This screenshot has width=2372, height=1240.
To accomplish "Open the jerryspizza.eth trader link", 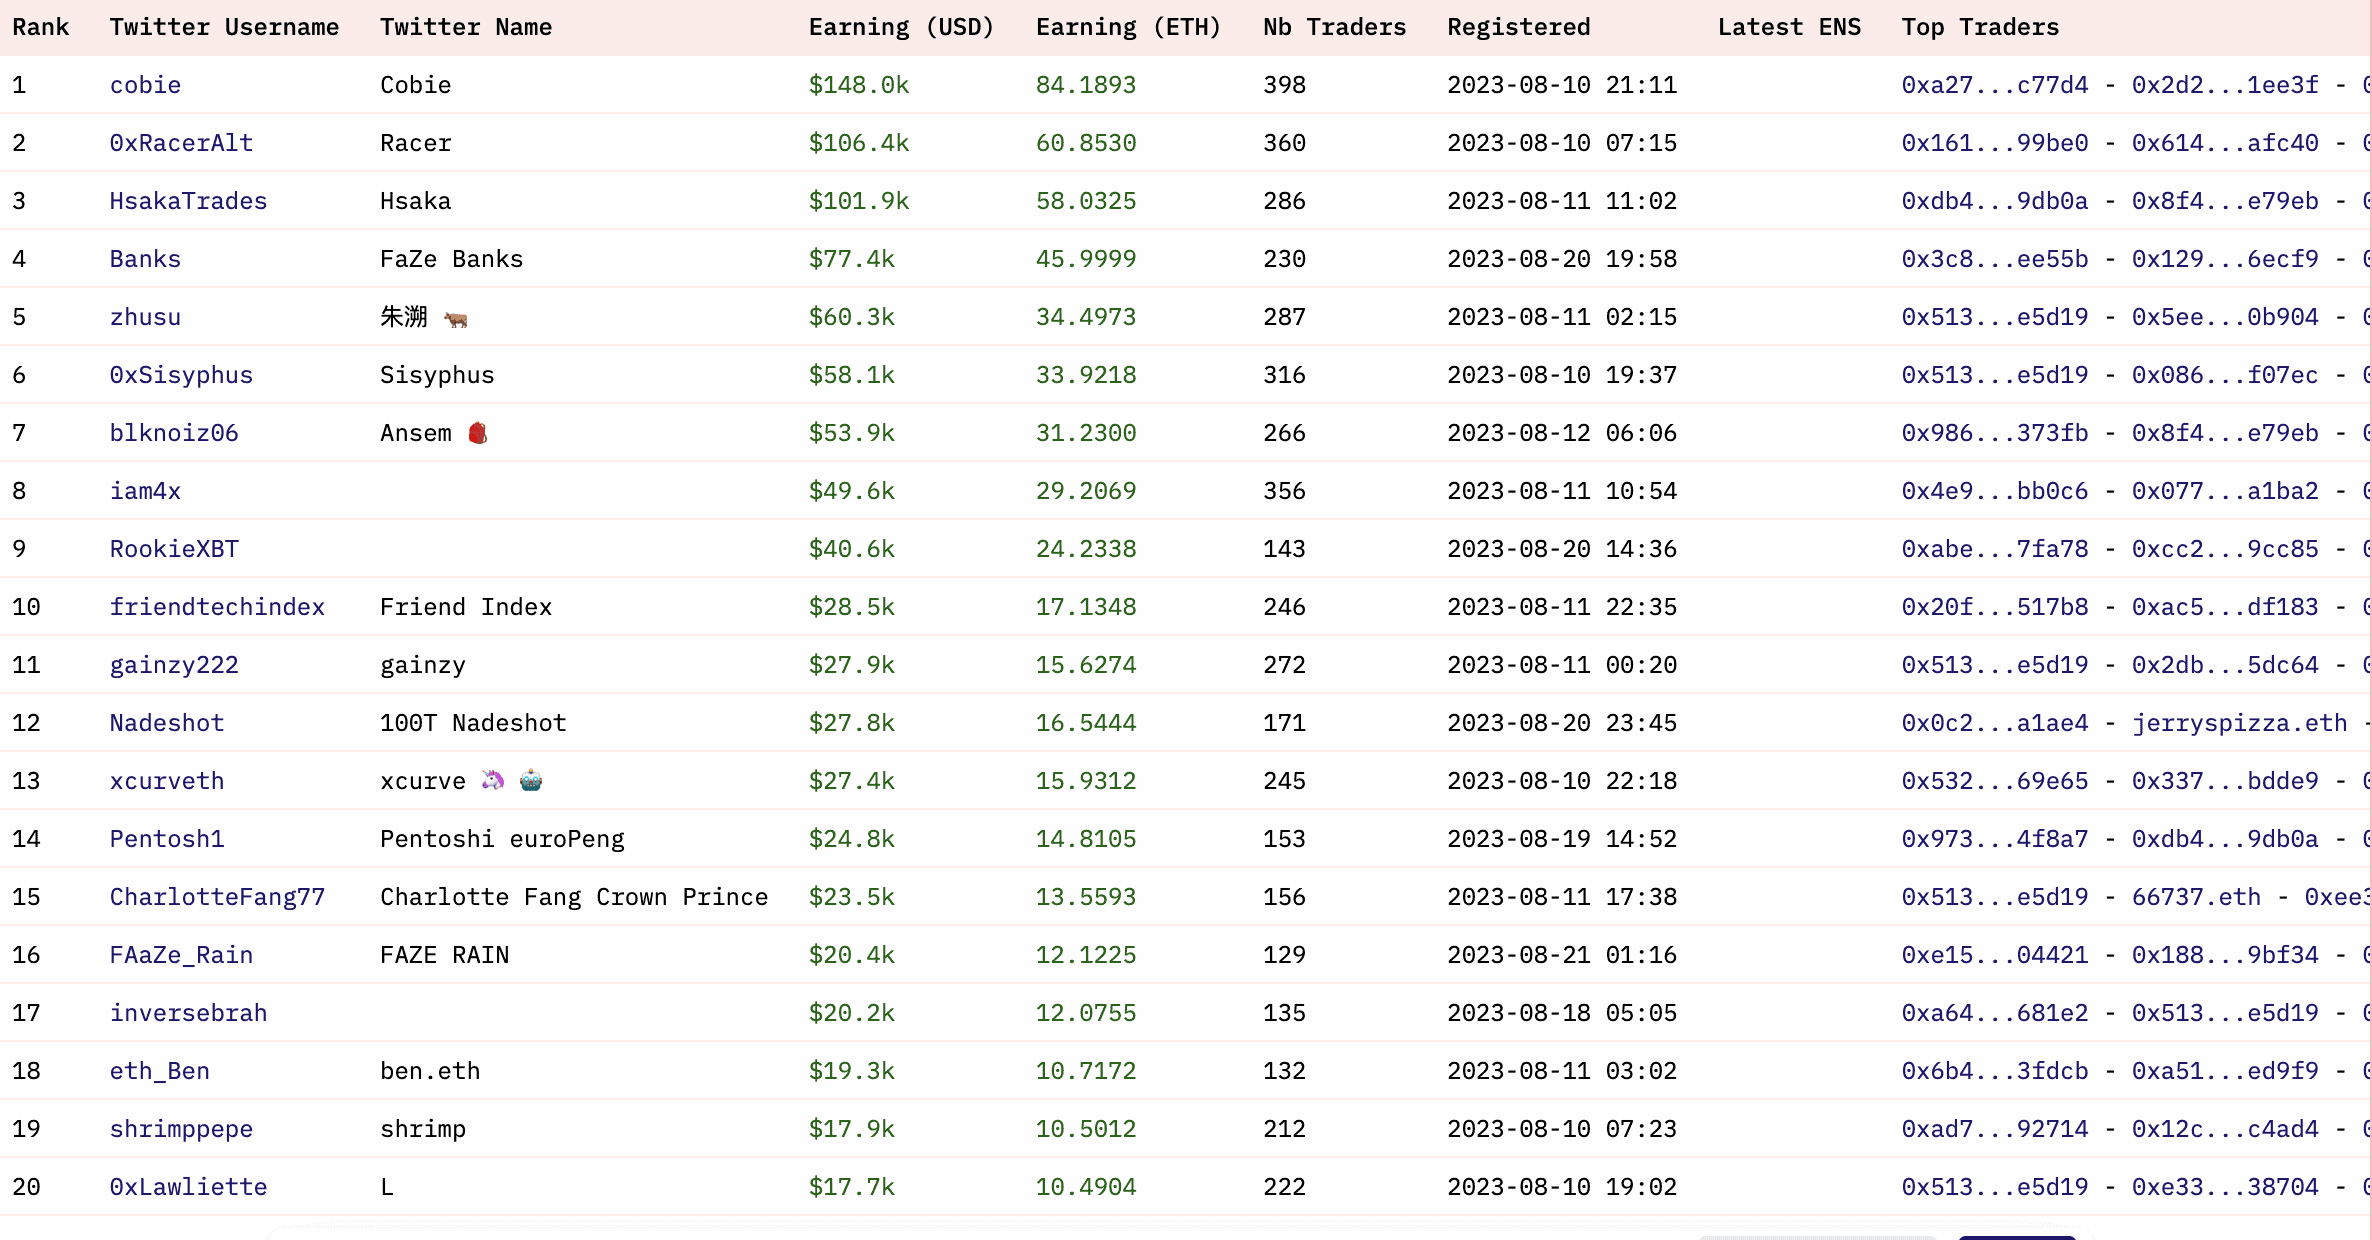I will (x=2239, y=723).
